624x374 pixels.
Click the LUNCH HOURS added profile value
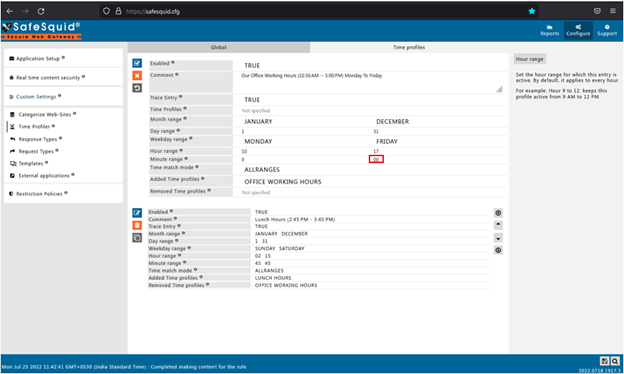273,278
